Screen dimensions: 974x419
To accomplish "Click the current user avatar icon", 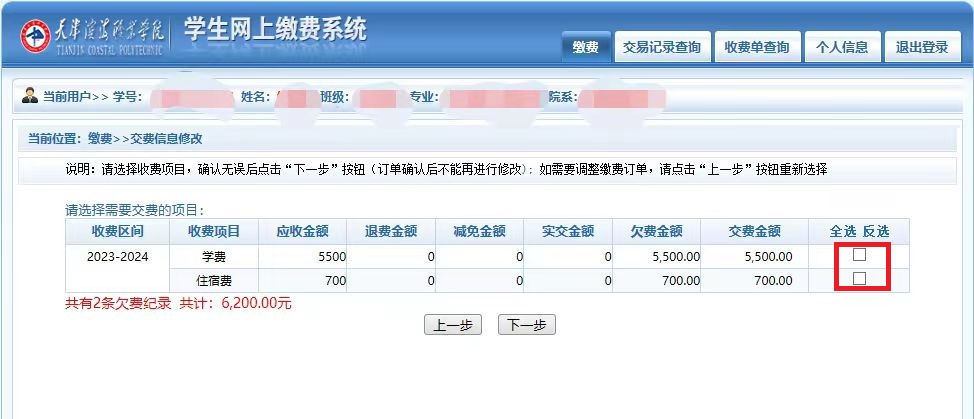I will coord(29,97).
